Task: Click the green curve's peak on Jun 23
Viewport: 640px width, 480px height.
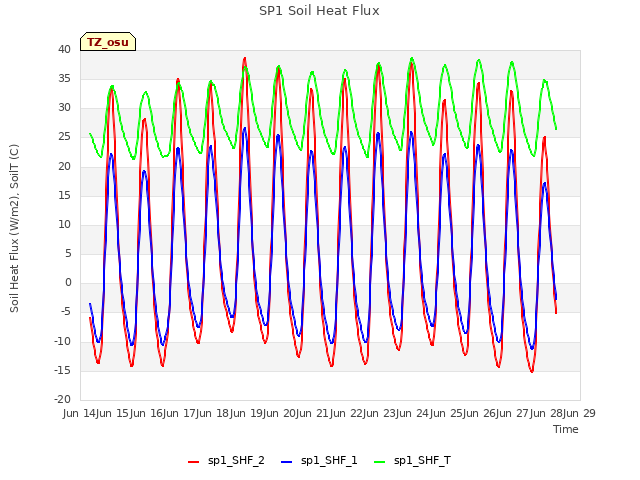Action: 412,58
